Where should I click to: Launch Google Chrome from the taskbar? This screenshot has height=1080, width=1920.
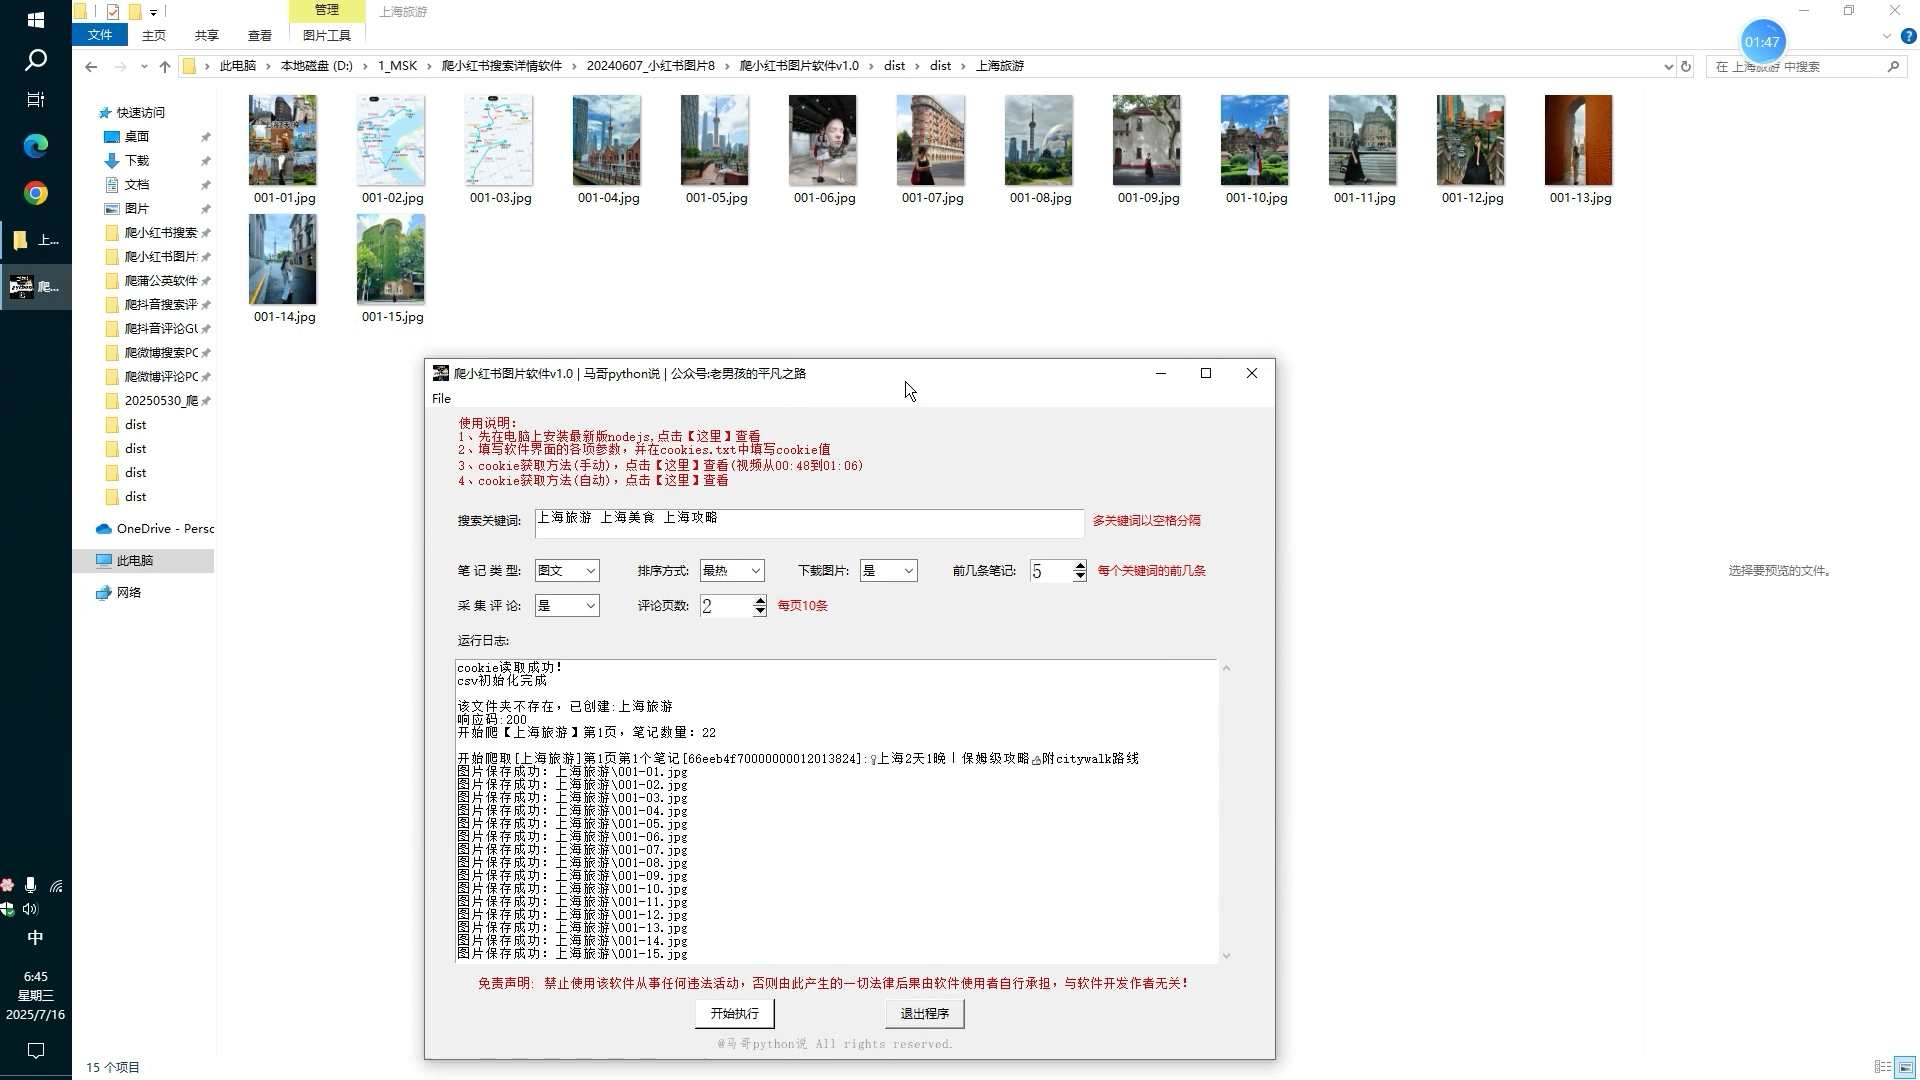[x=36, y=193]
